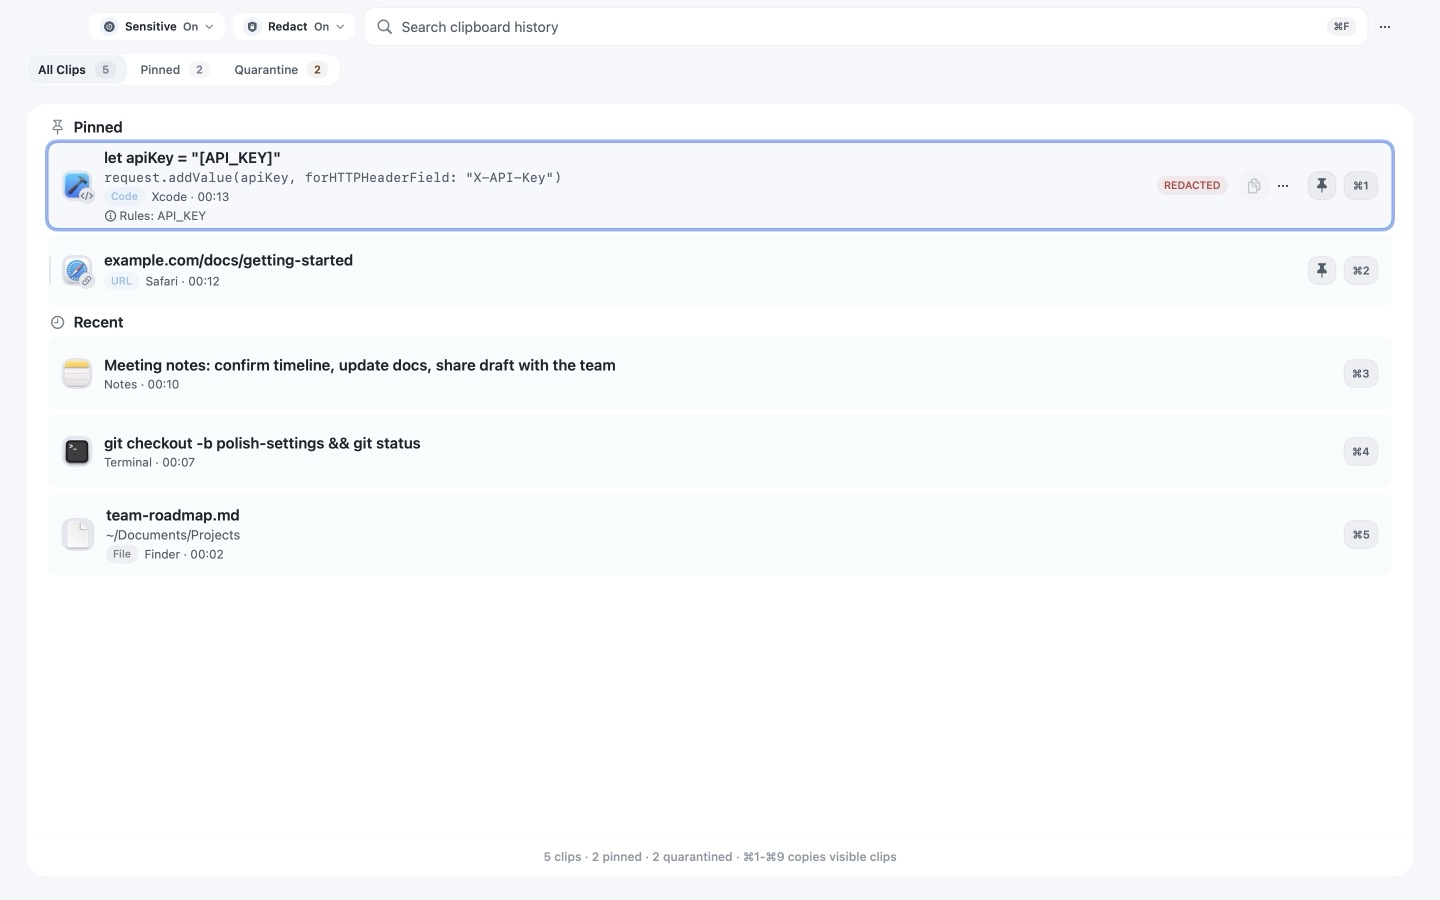Screen dimensions: 1440x900
Task: Click the Sensitive eye icon
Action: tap(109, 27)
